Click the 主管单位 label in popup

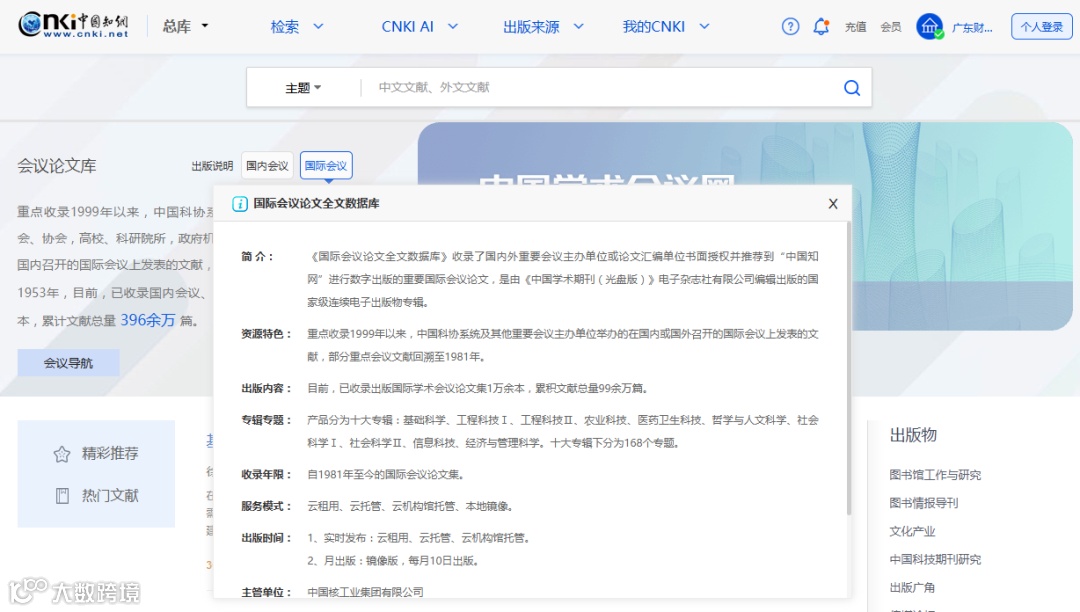267,592
